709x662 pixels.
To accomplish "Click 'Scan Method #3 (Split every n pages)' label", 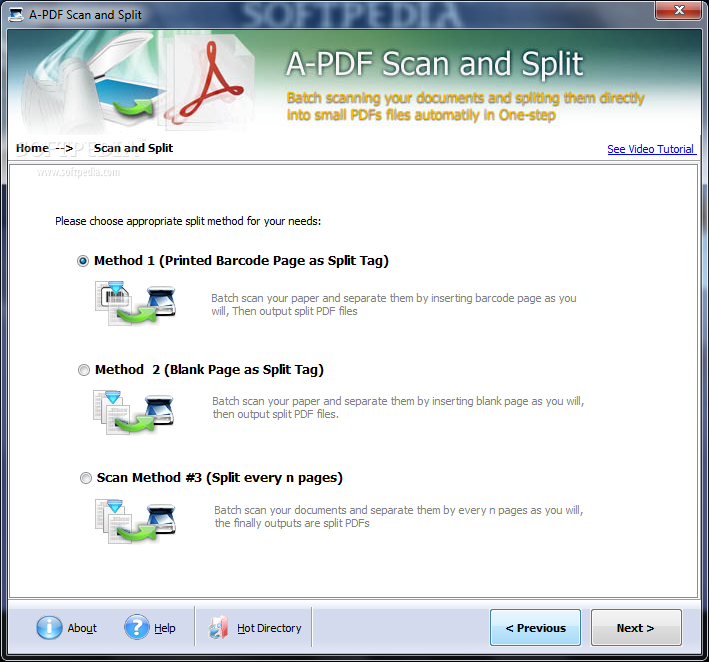I will point(220,478).
